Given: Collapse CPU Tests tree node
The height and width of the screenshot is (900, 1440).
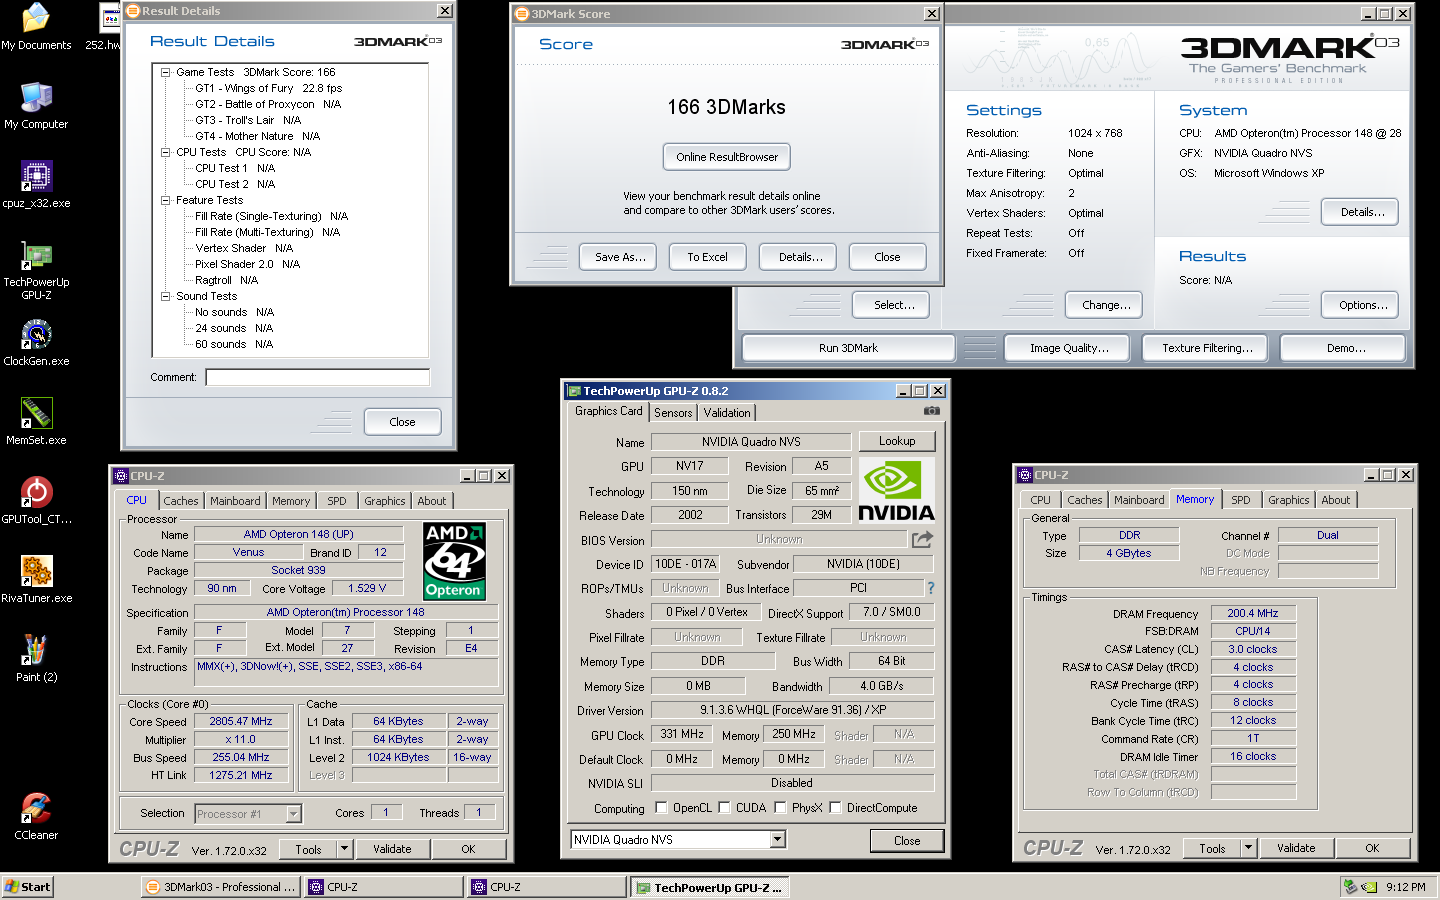Looking at the screenshot, I should tap(166, 152).
